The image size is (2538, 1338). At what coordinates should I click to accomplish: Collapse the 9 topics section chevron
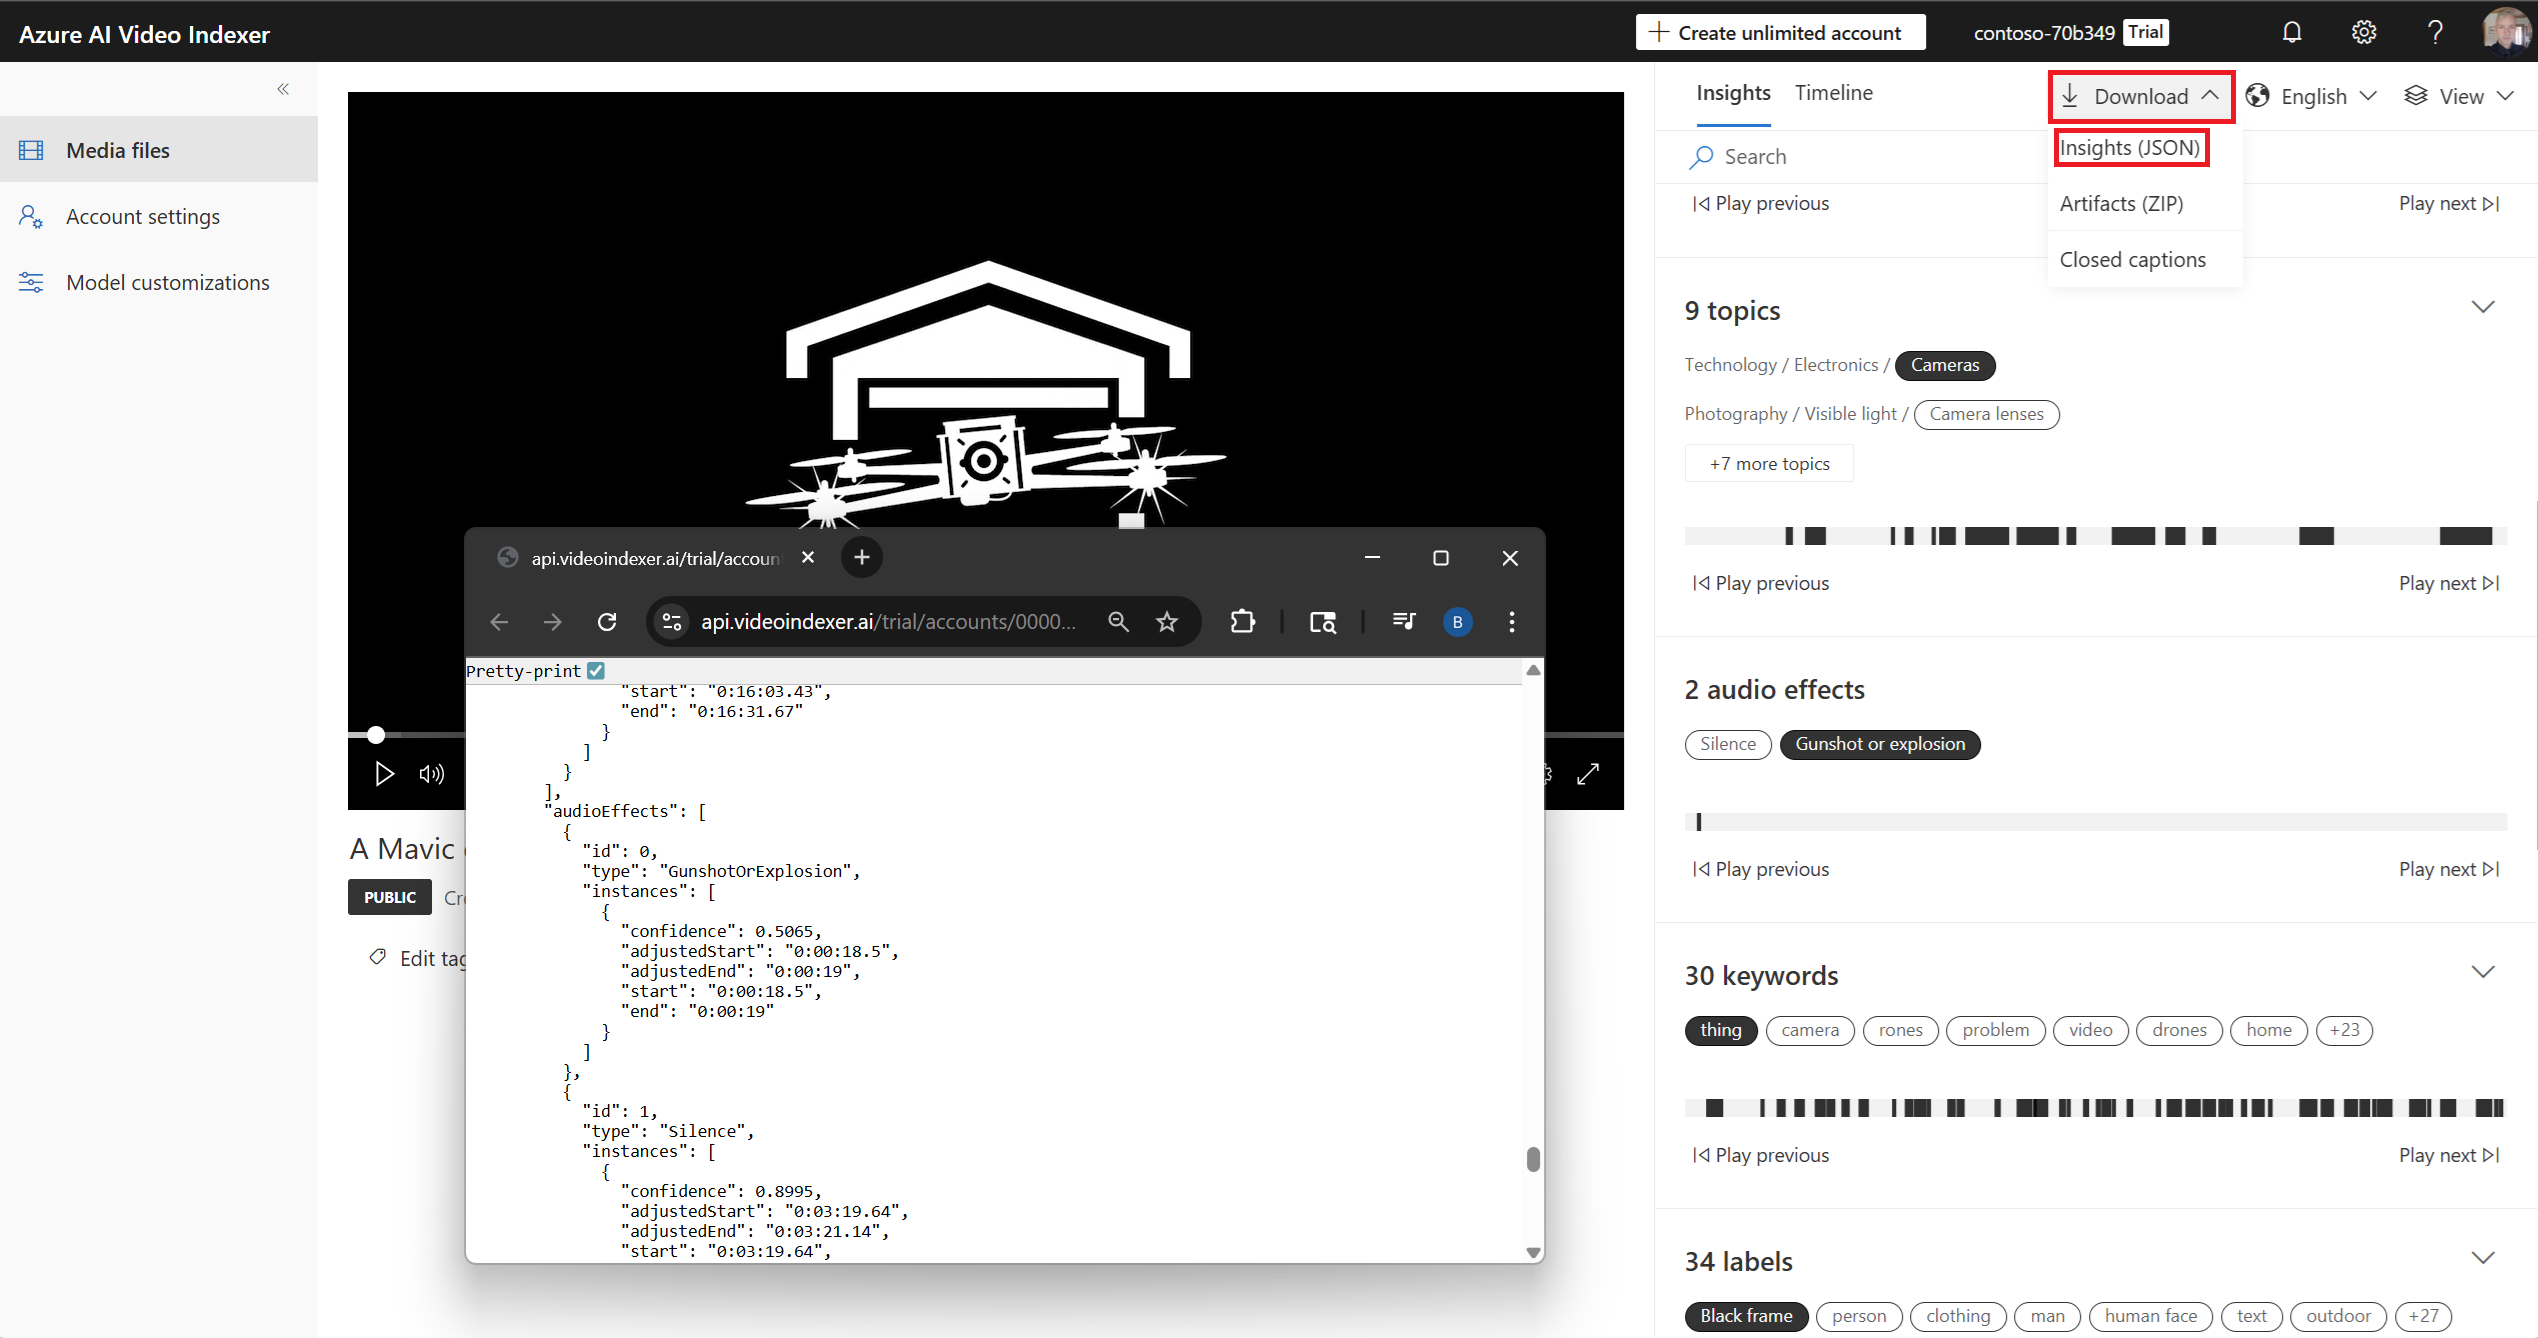pos(2483,307)
